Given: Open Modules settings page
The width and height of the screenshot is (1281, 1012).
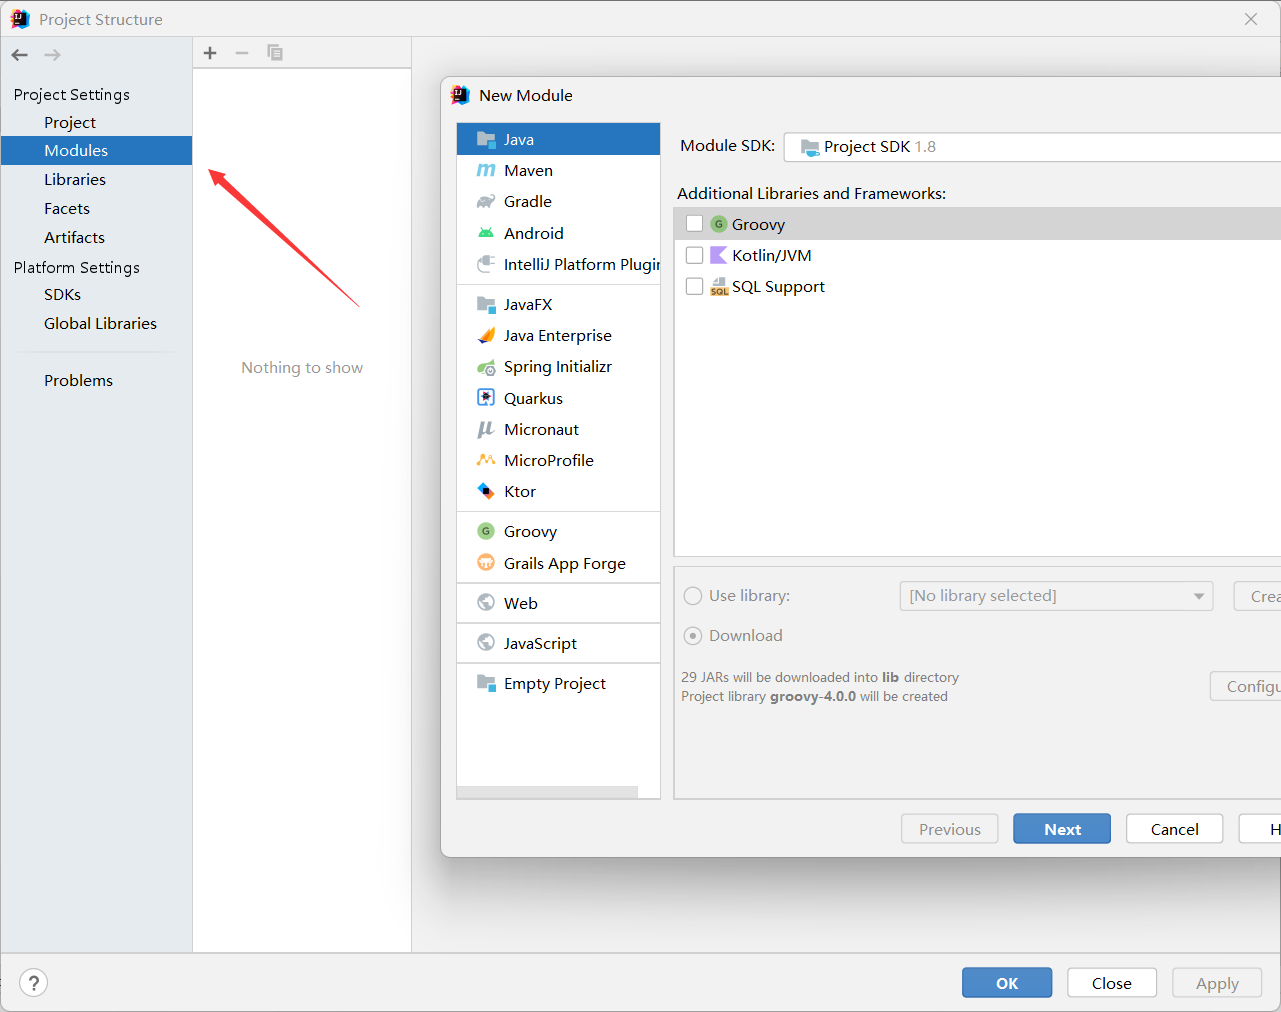Looking at the screenshot, I should (x=96, y=150).
